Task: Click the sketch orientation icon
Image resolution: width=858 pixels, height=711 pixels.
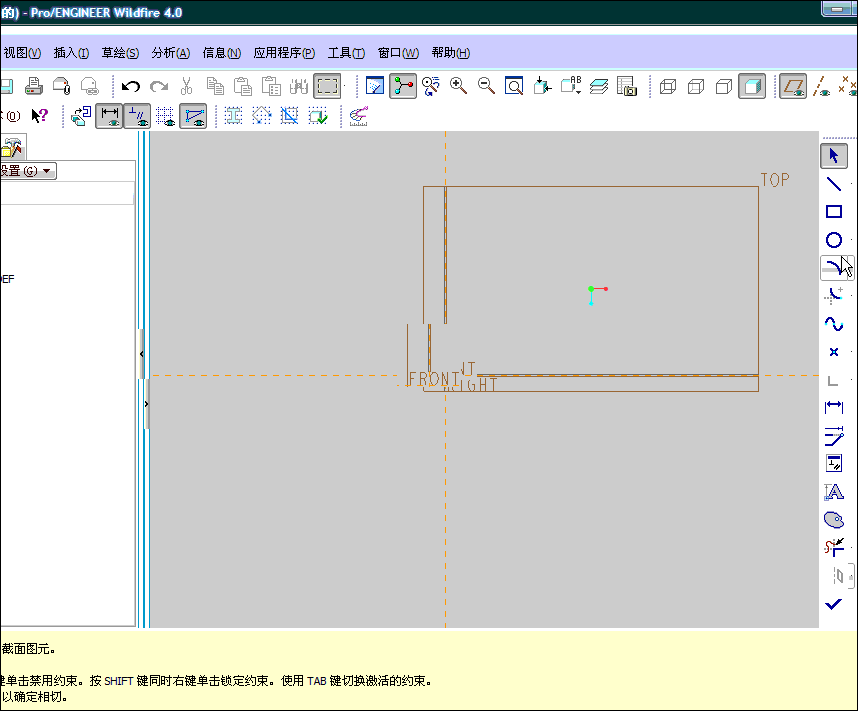Action: 81,115
